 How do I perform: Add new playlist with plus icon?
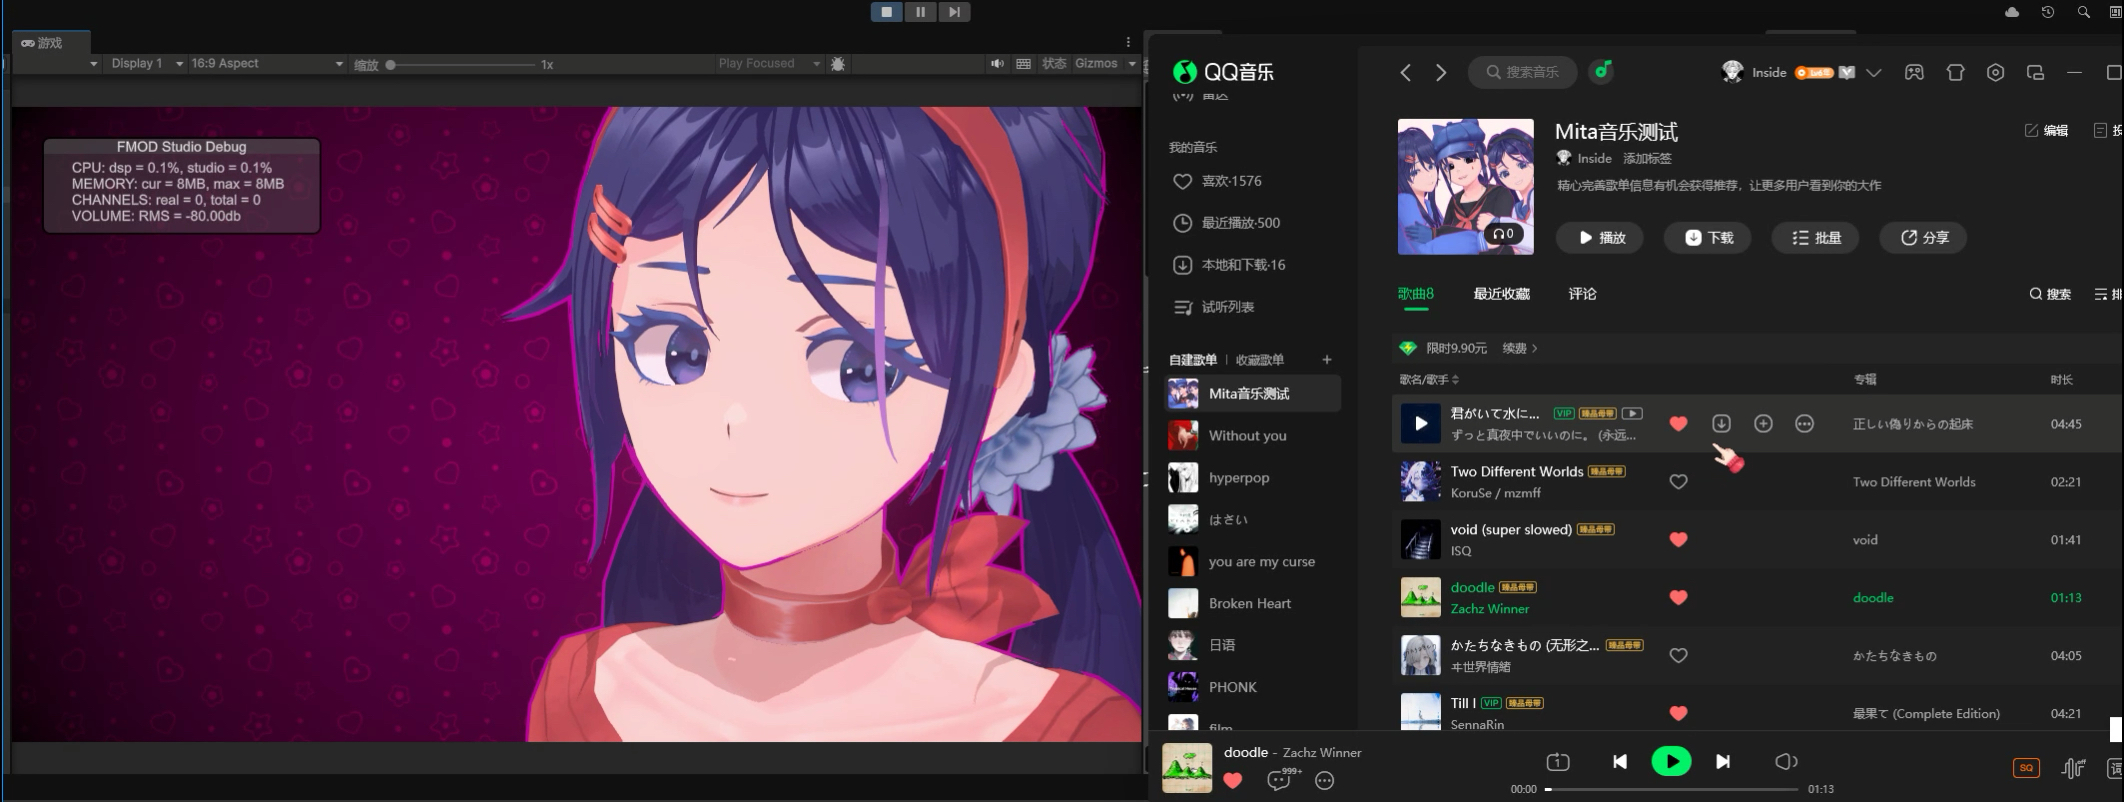1327,359
